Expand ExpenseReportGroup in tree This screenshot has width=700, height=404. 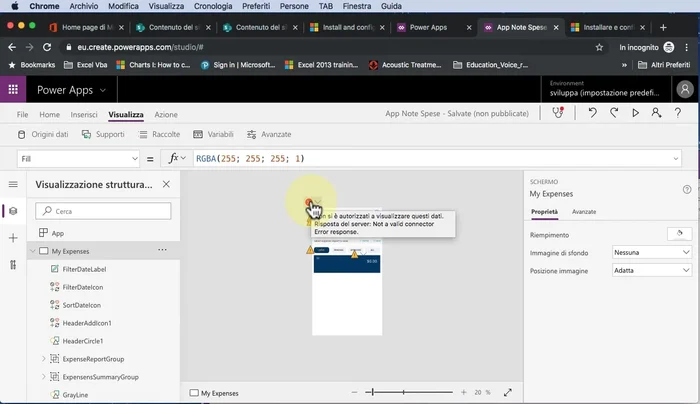pyautogui.click(x=44, y=358)
